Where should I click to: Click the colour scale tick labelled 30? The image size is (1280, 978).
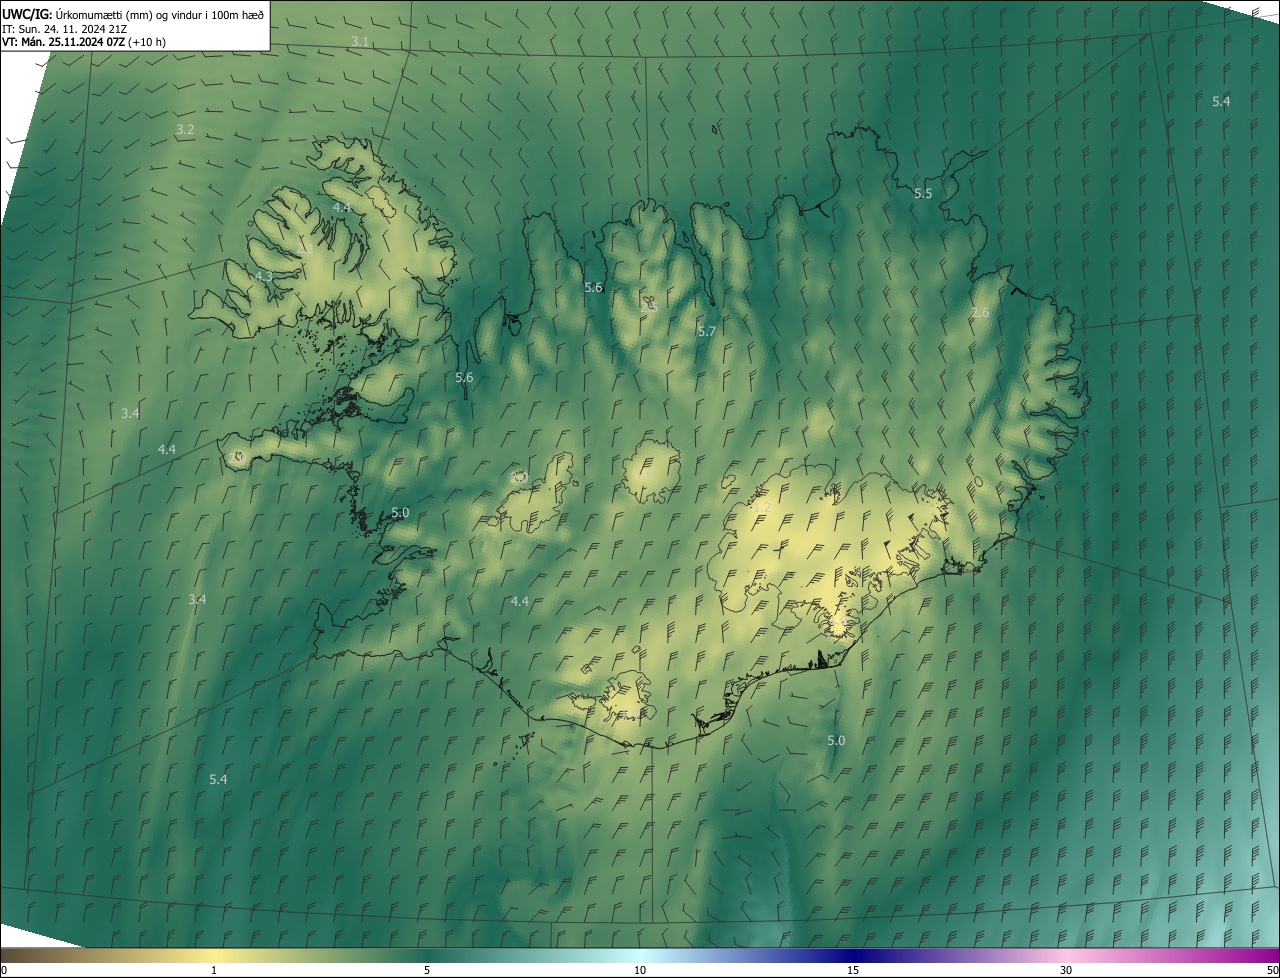pyautogui.click(x=1066, y=970)
